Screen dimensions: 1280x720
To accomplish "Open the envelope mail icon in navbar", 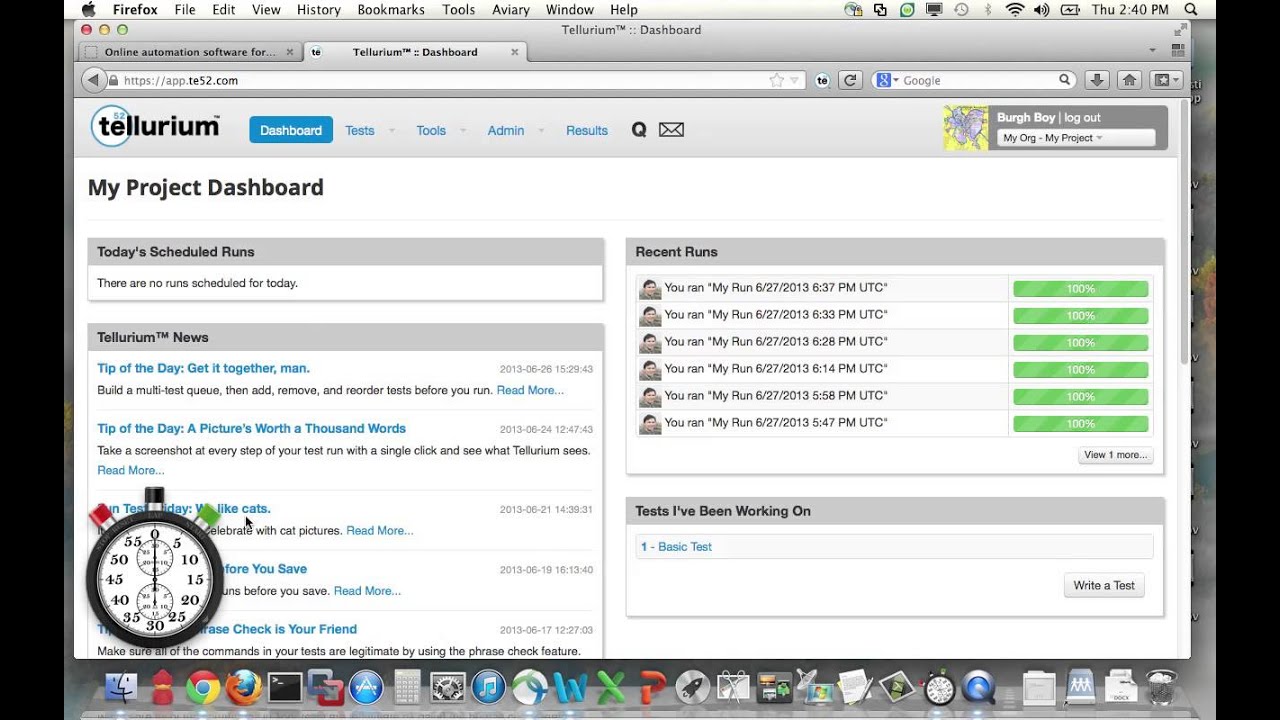I will tap(672, 130).
